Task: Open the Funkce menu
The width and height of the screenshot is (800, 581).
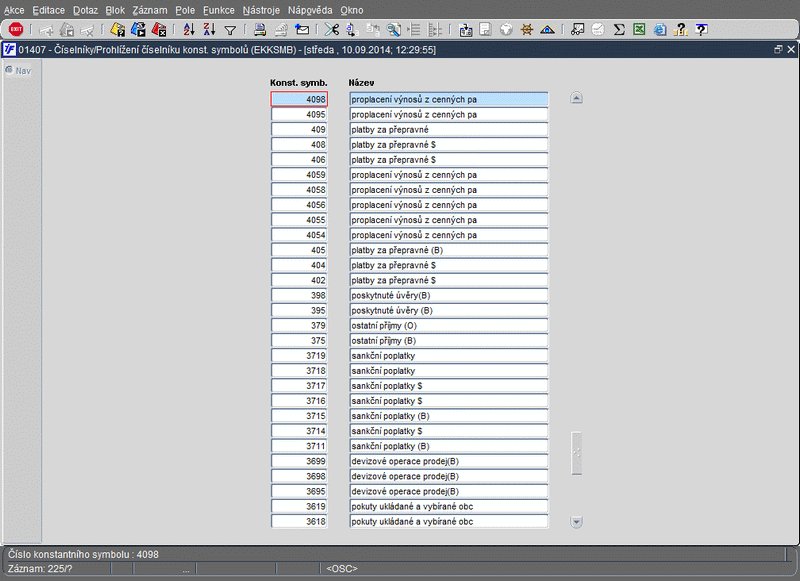Action: coord(218,10)
